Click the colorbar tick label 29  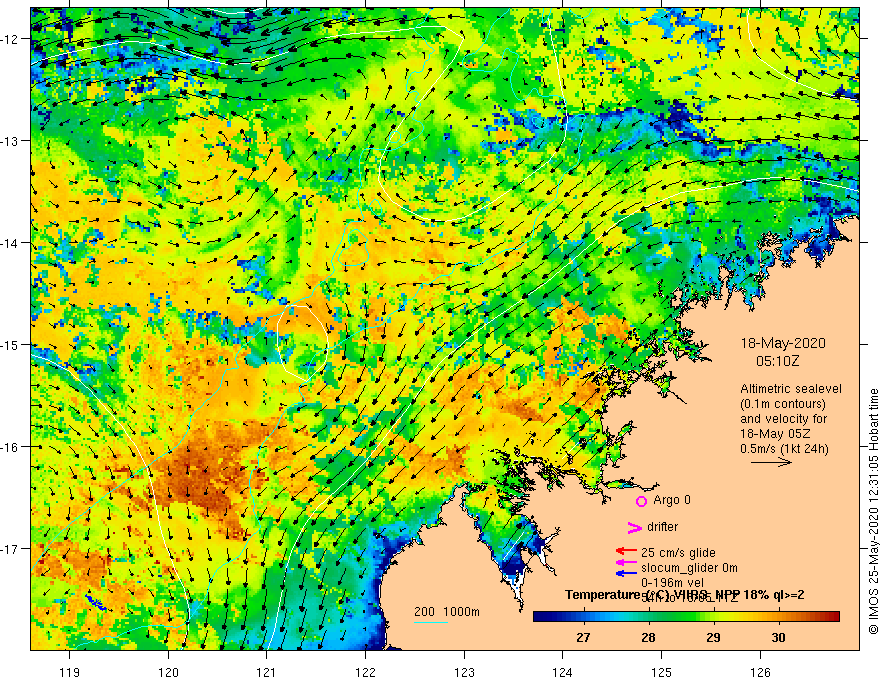[x=713, y=637]
